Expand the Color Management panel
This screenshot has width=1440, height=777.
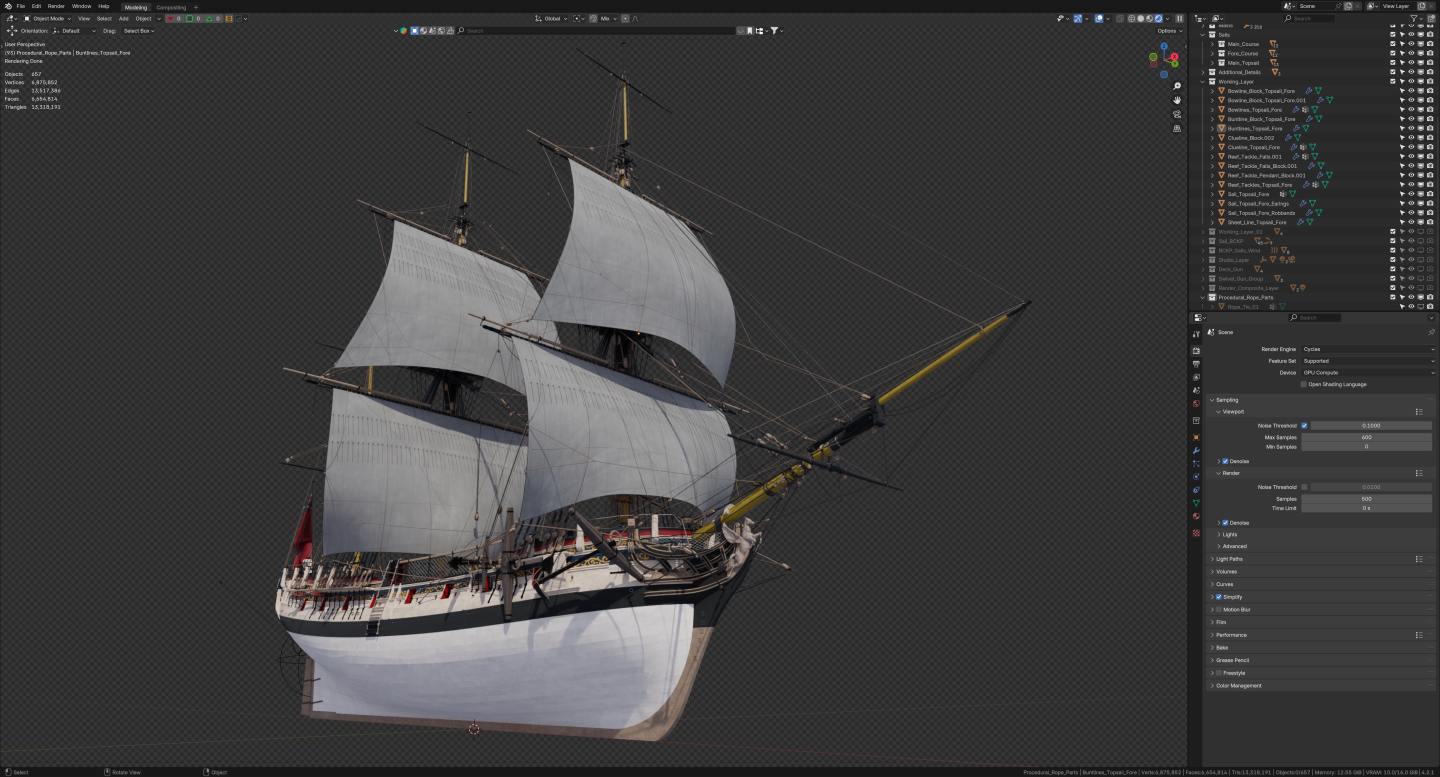pos(1238,686)
